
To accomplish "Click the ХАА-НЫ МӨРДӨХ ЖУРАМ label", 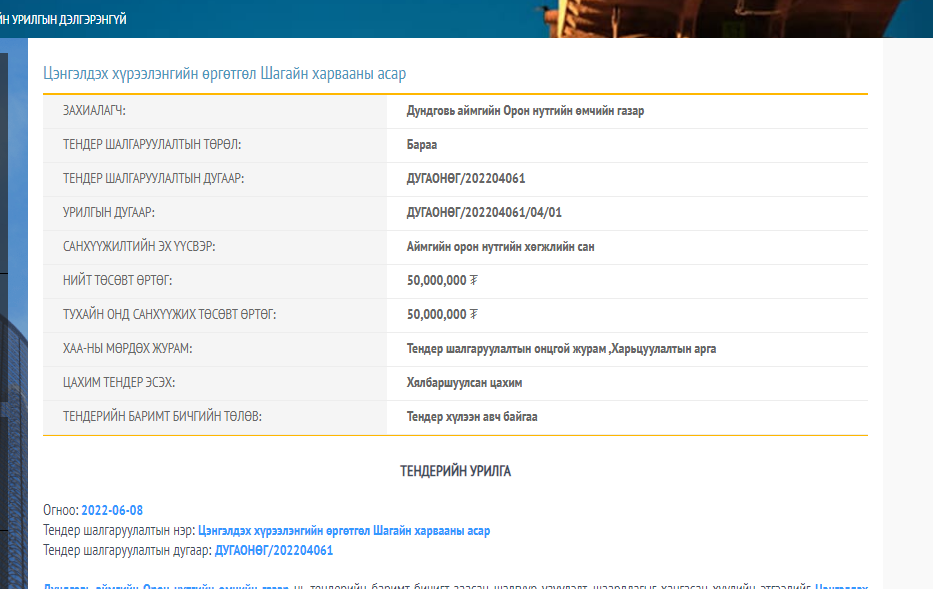I will (x=127, y=349).
